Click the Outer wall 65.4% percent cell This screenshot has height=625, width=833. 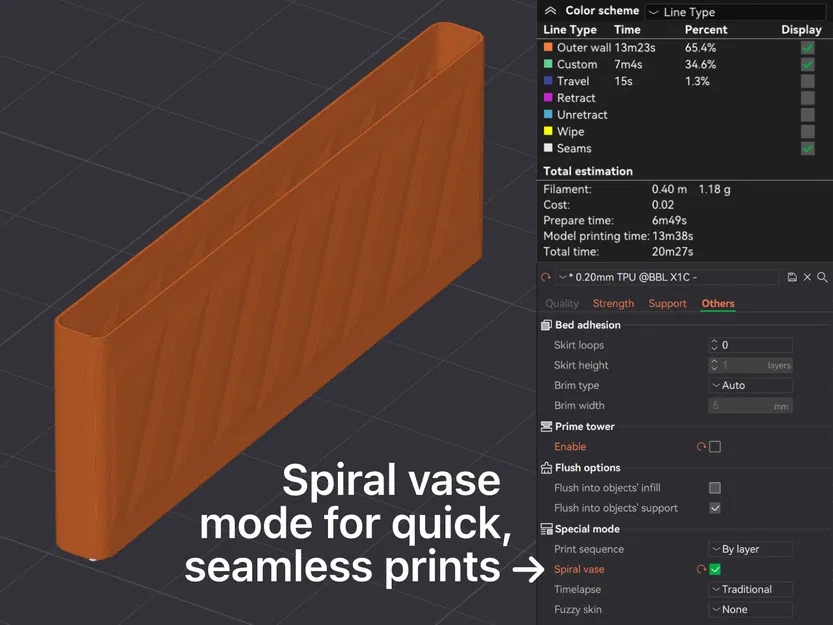[700, 47]
